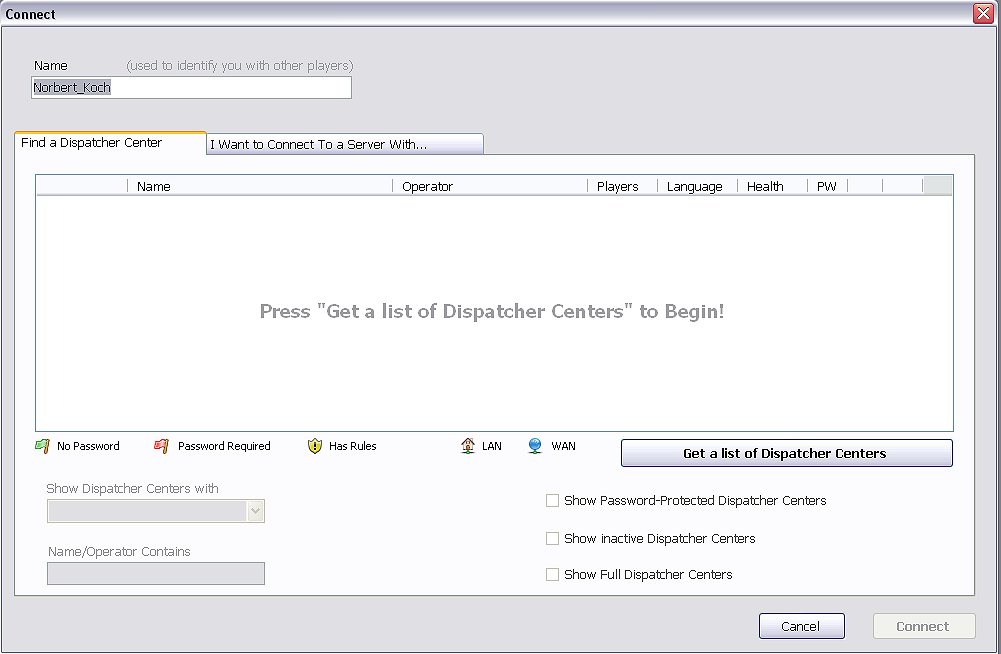Screen dimensions: 1001x654
Task: Enable Show Password-Protected Dispatcher Centers
Action: pyautogui.click(x=552, y=501)
